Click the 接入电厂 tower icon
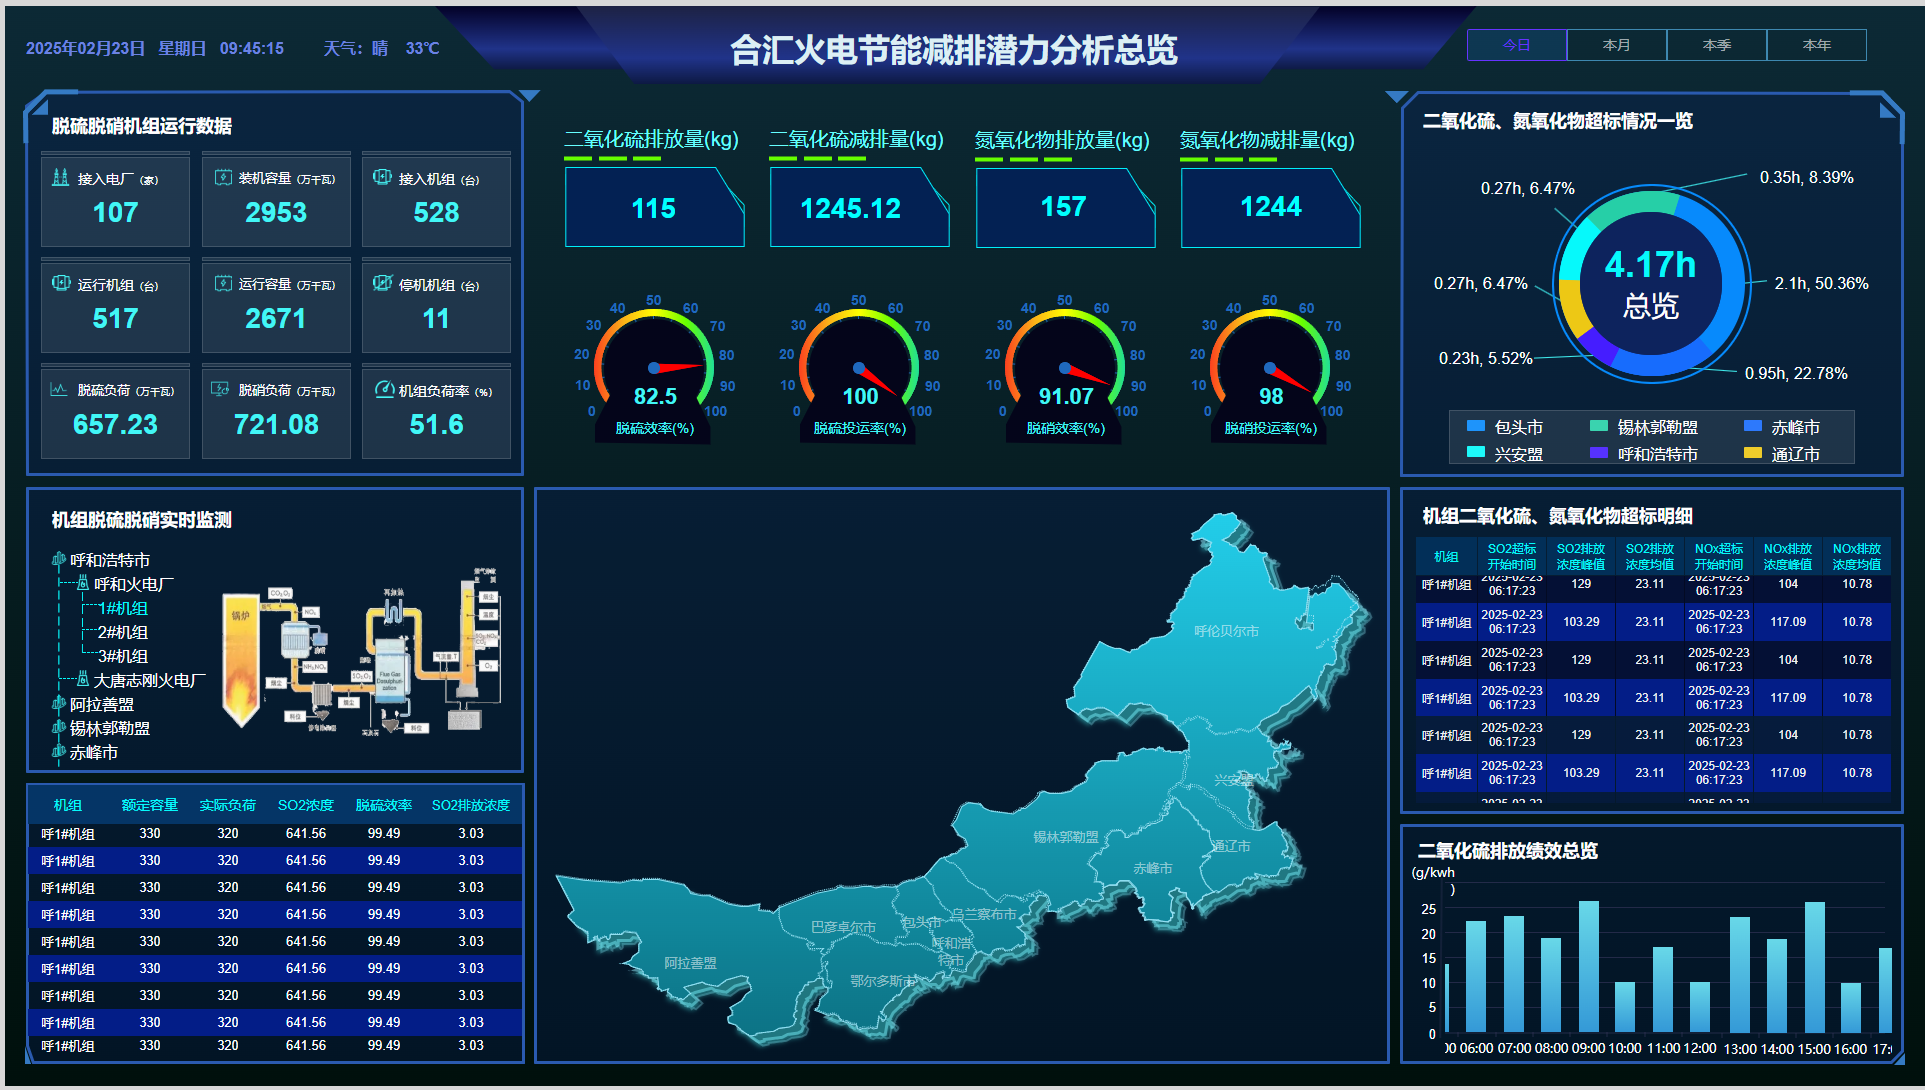The height and width of the screenshot is (1090, 1925). tap(61, 177)
